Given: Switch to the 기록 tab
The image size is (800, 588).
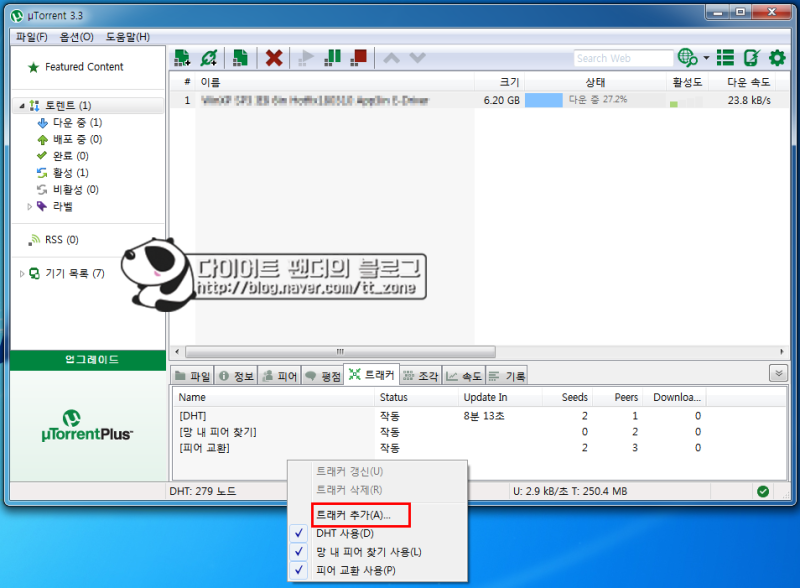Looking at the screenshot, I should [507, 376].
